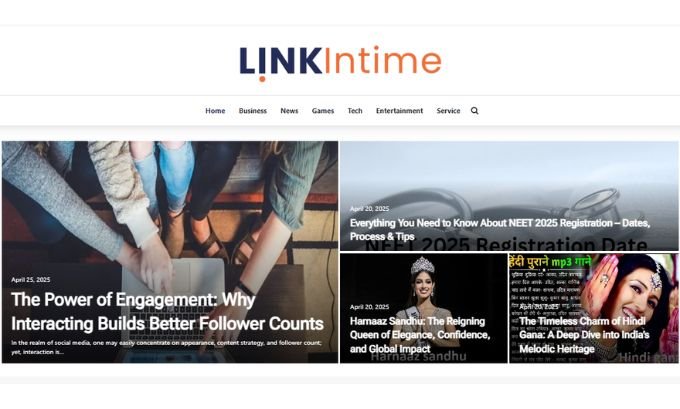Go to the Home menu item
The width and height of the screenshot is (680, 409).
(215, 111)
